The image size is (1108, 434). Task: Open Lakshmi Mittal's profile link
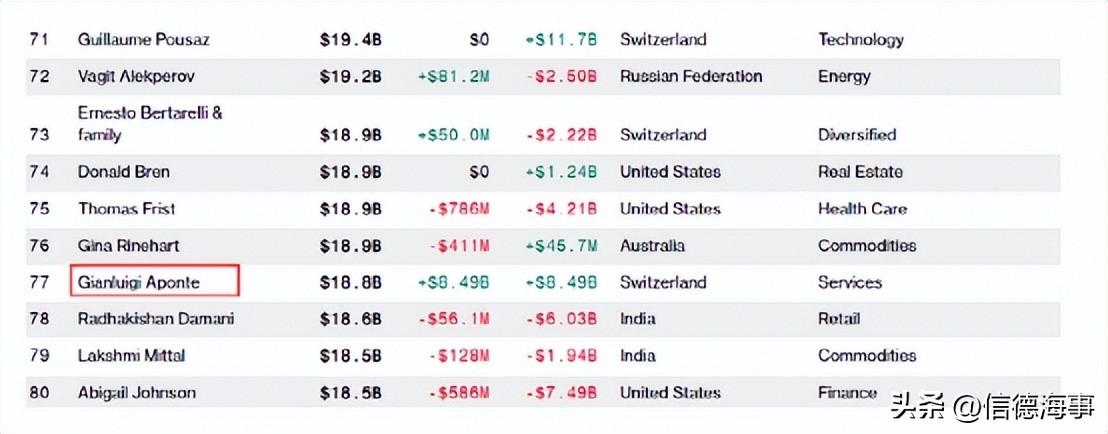point(132,356)
